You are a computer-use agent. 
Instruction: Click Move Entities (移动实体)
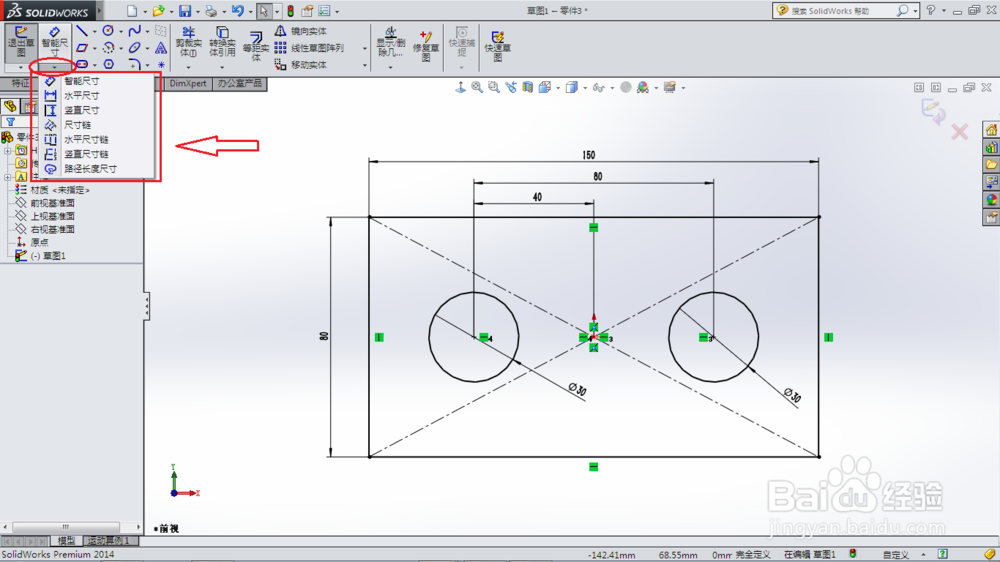tap(301, 64)
